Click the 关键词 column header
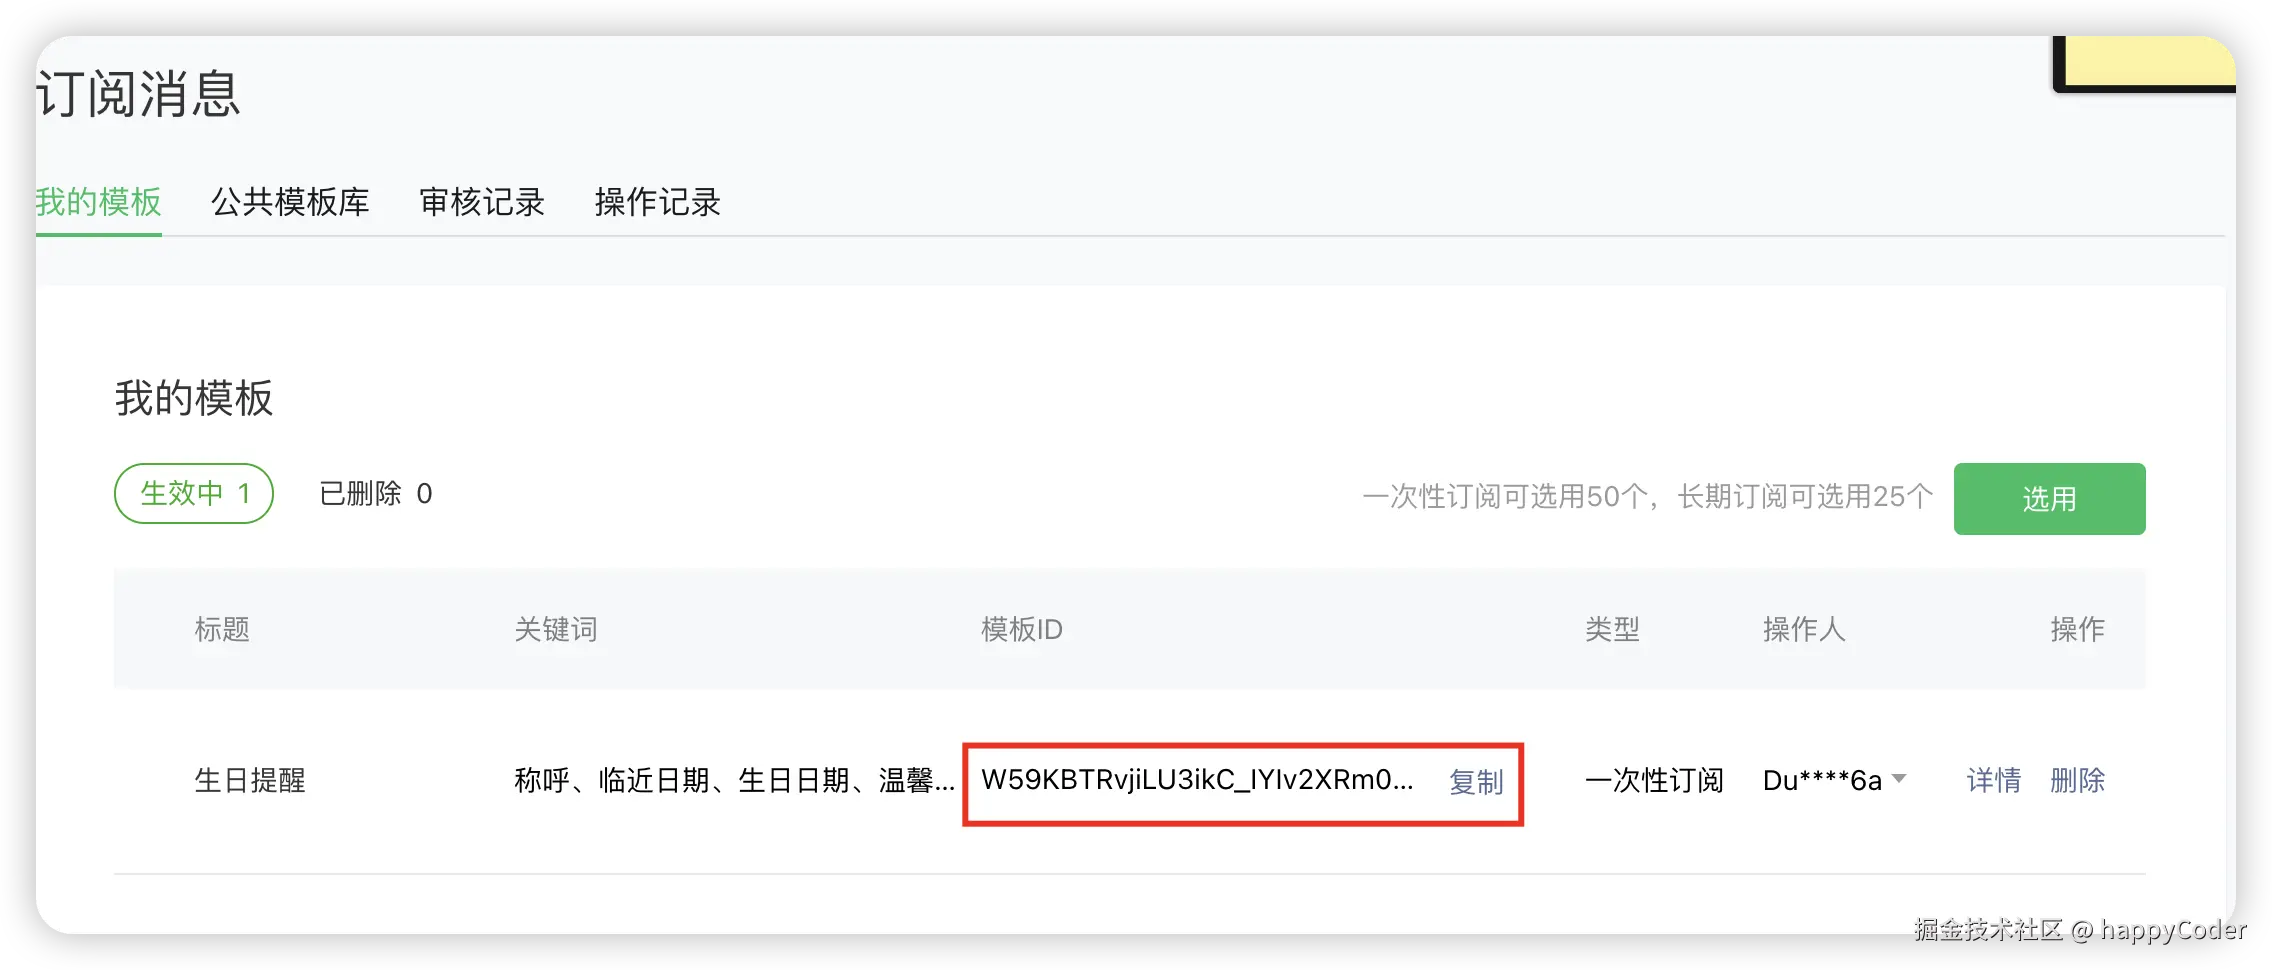Viewport: 2272px width, 970px height. (x=556, y=629)
